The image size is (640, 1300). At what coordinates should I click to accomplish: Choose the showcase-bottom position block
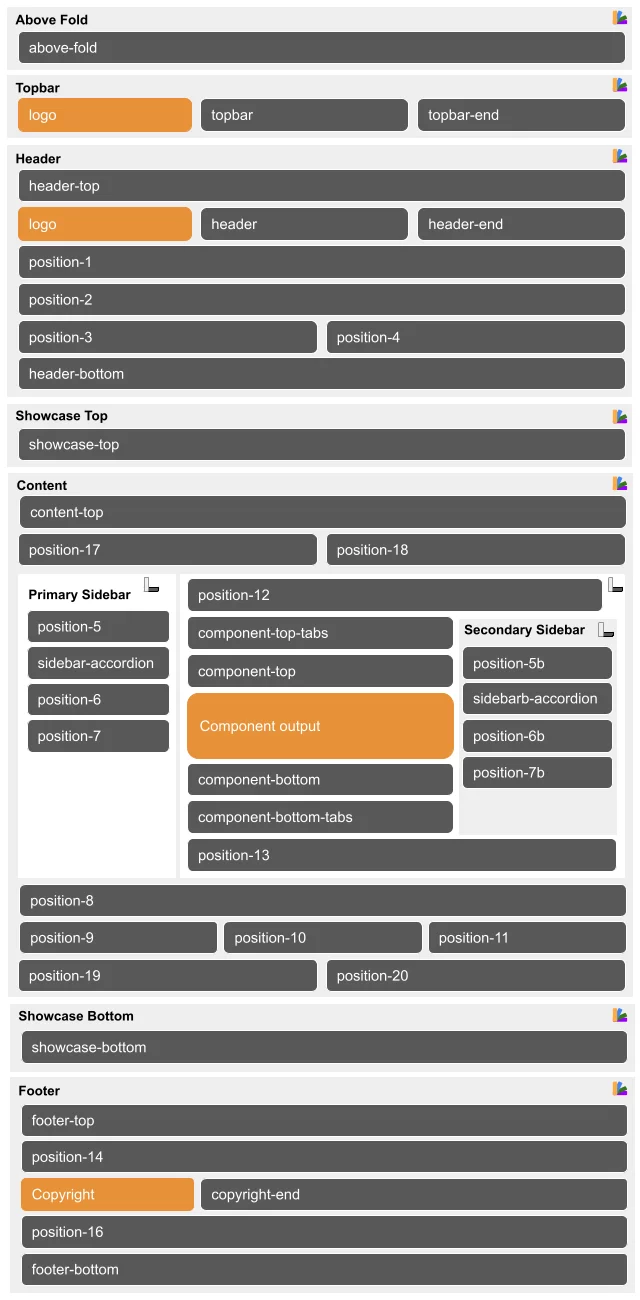[x=324, y=1047]
